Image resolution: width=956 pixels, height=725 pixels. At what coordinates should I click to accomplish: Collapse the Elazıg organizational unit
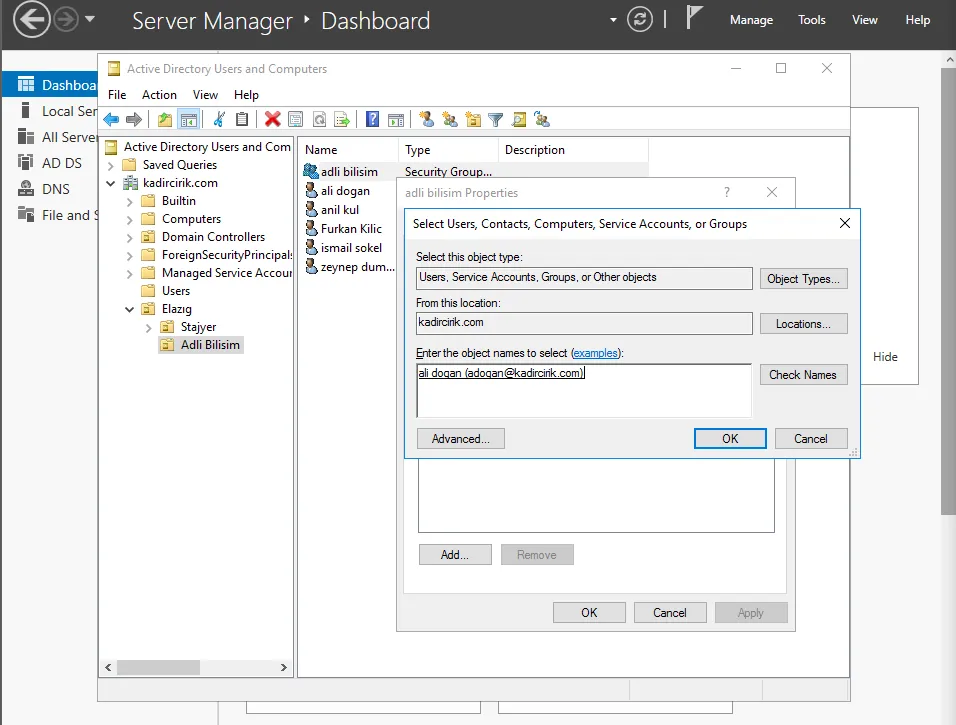click(129, 309)
